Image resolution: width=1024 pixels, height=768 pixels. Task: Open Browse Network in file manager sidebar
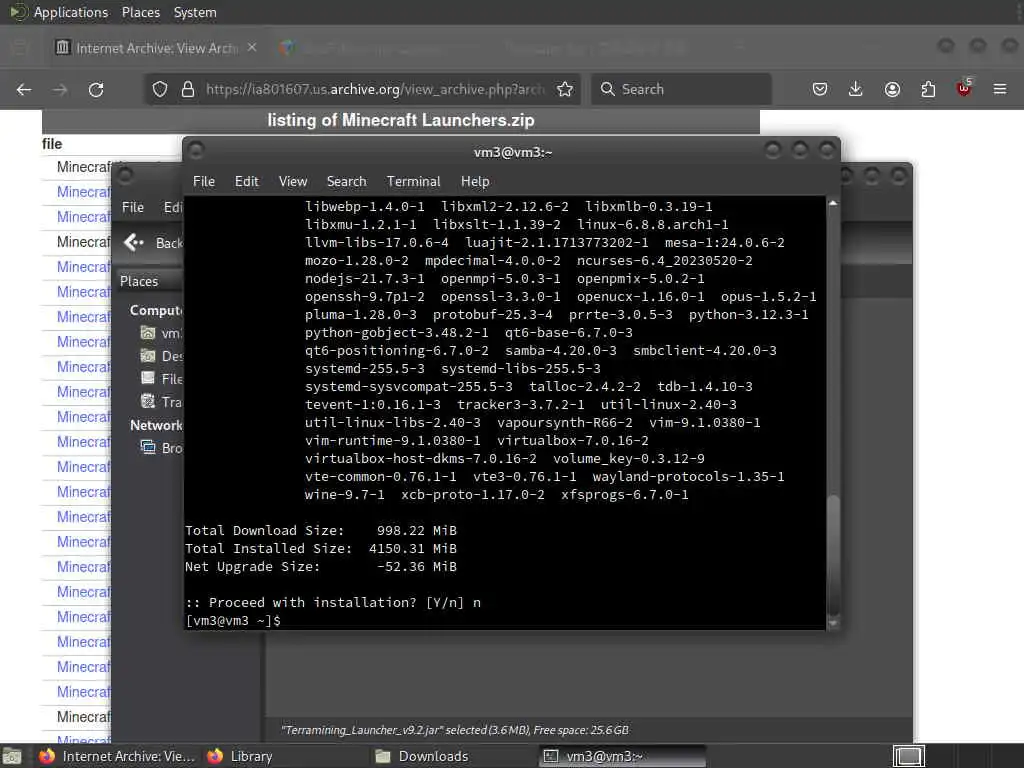pos(162,448)
